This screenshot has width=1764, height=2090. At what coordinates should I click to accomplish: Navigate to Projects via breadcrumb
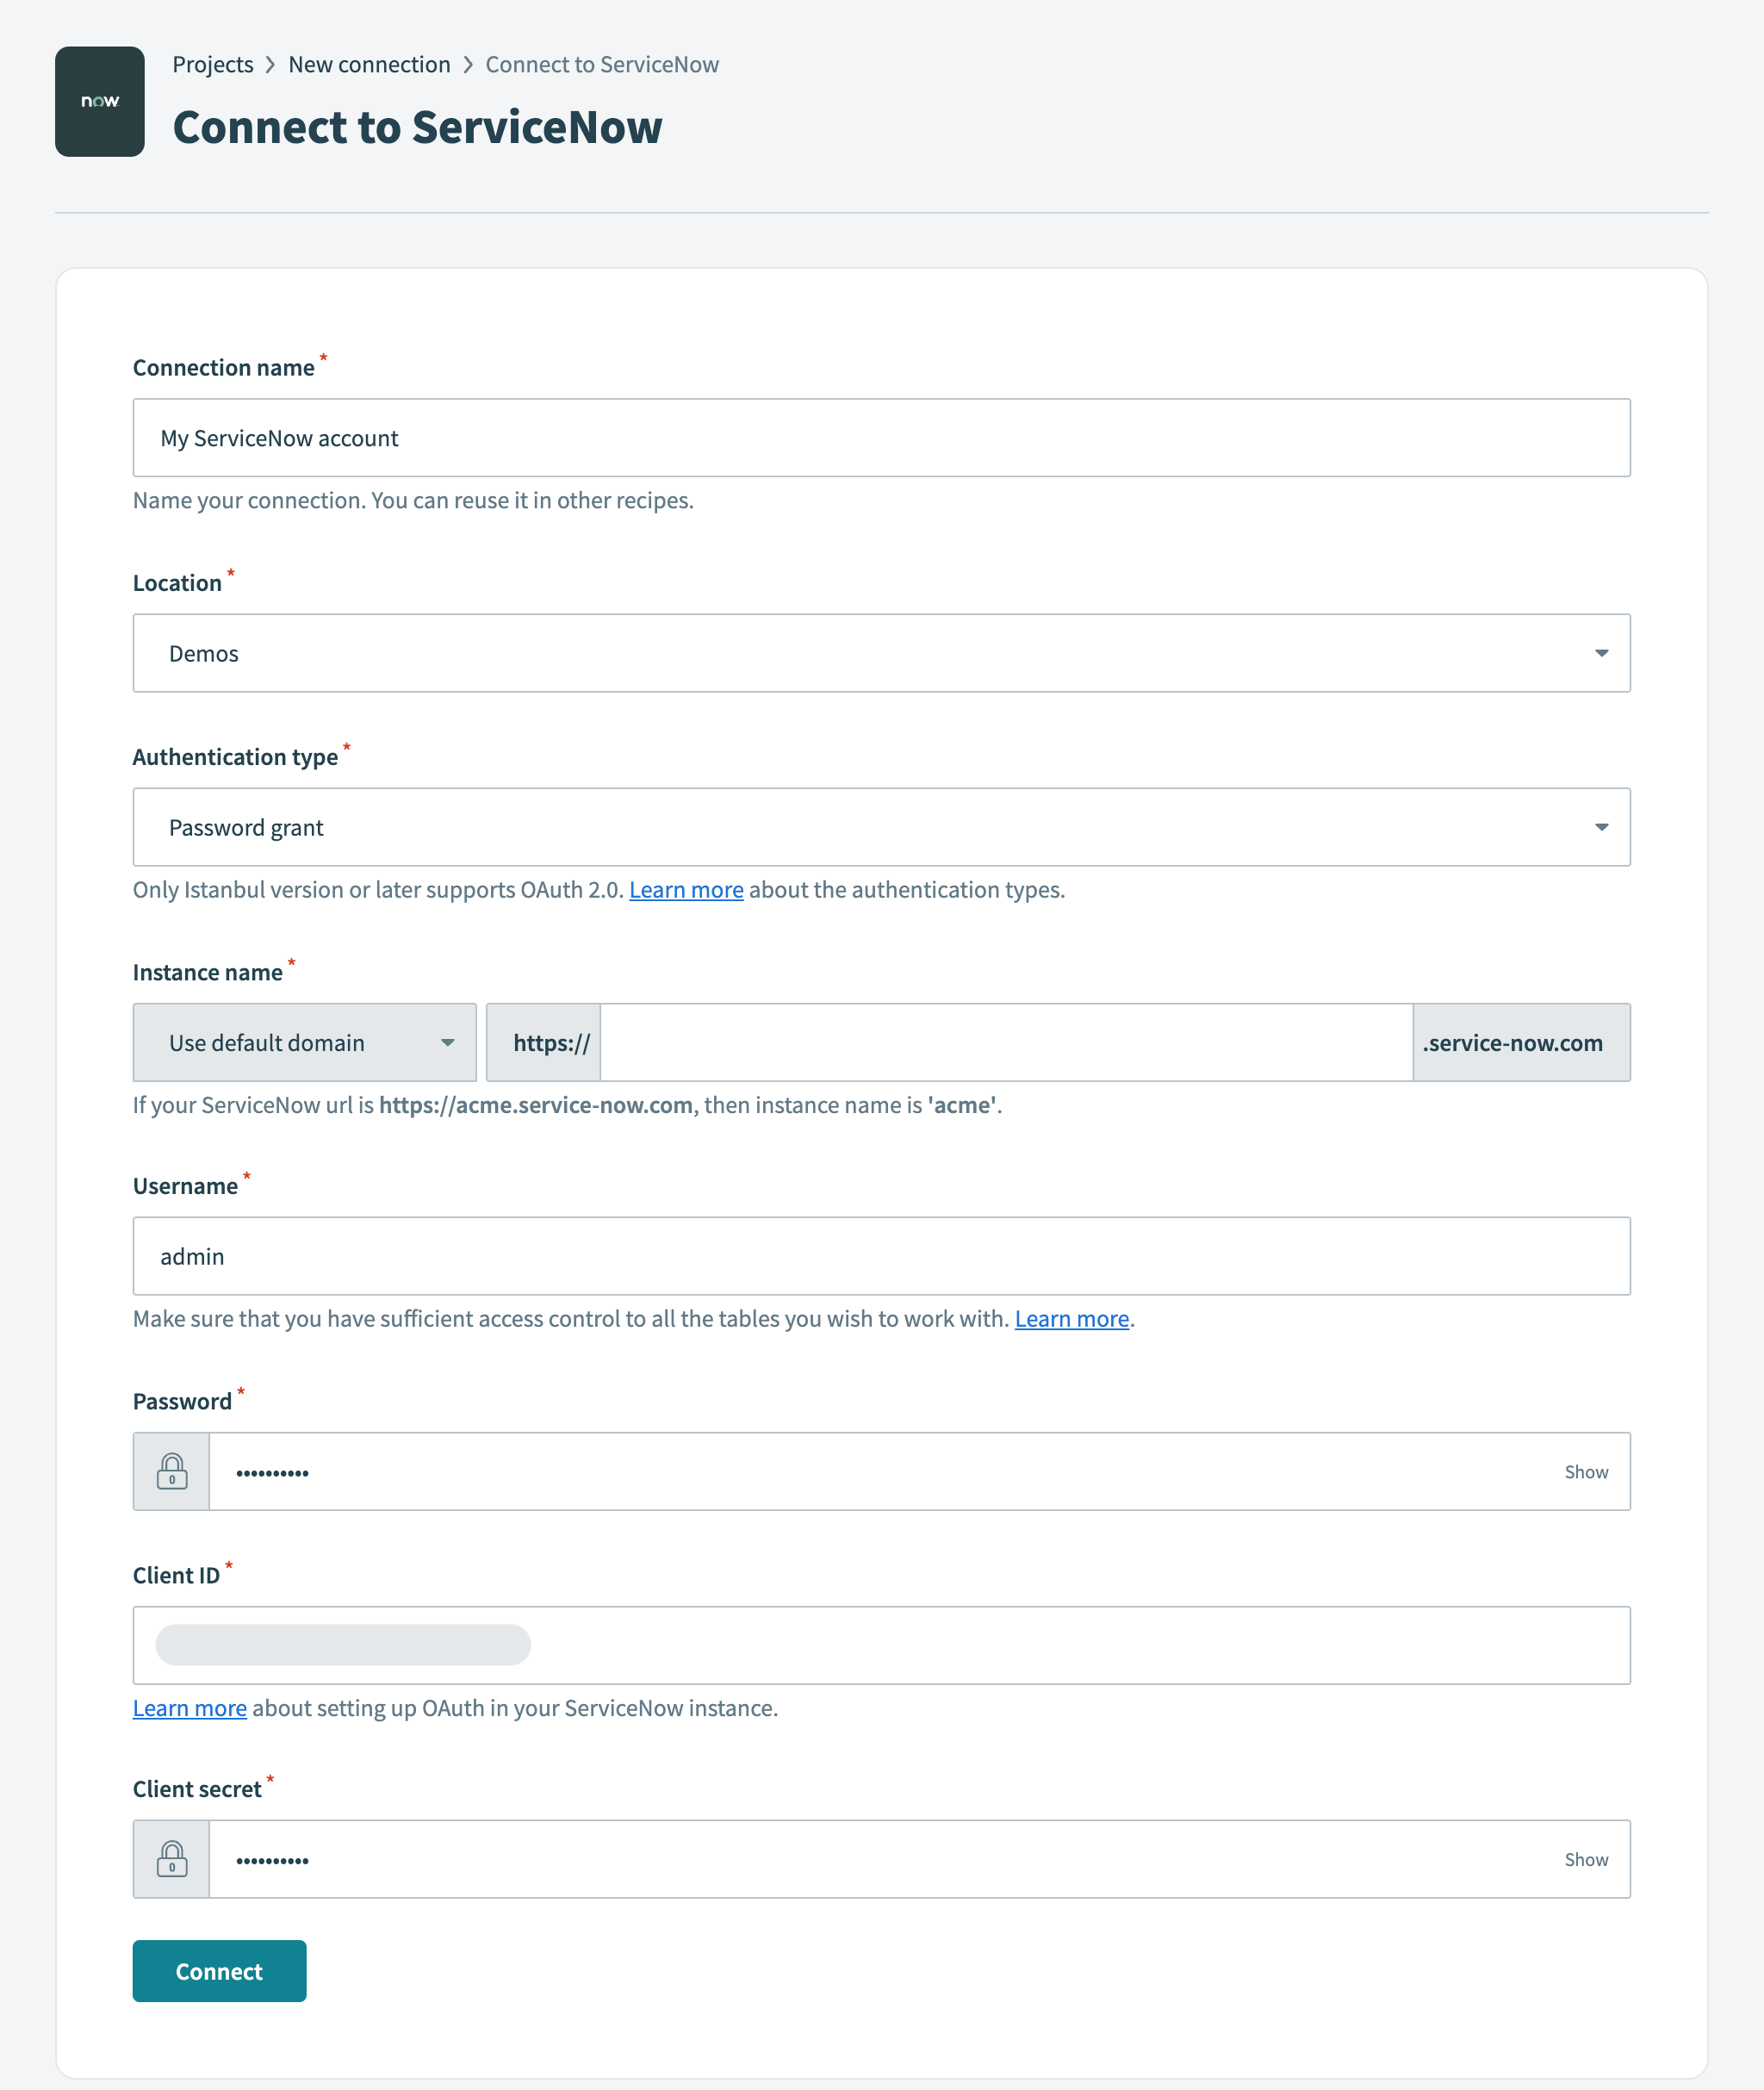(213, 64)
